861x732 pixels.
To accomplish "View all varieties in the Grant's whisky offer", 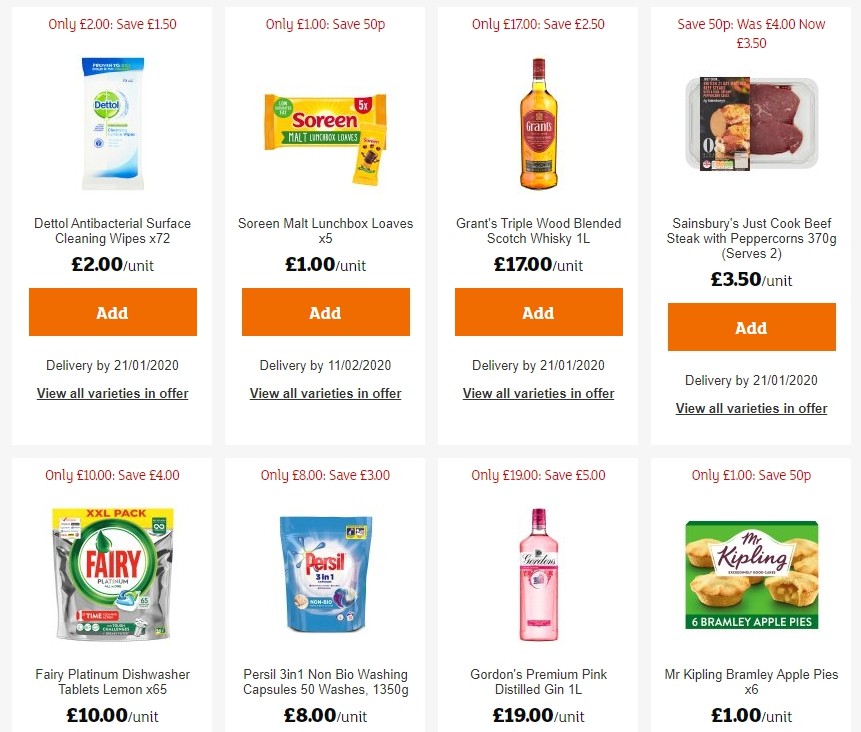I will pos(538,393).
